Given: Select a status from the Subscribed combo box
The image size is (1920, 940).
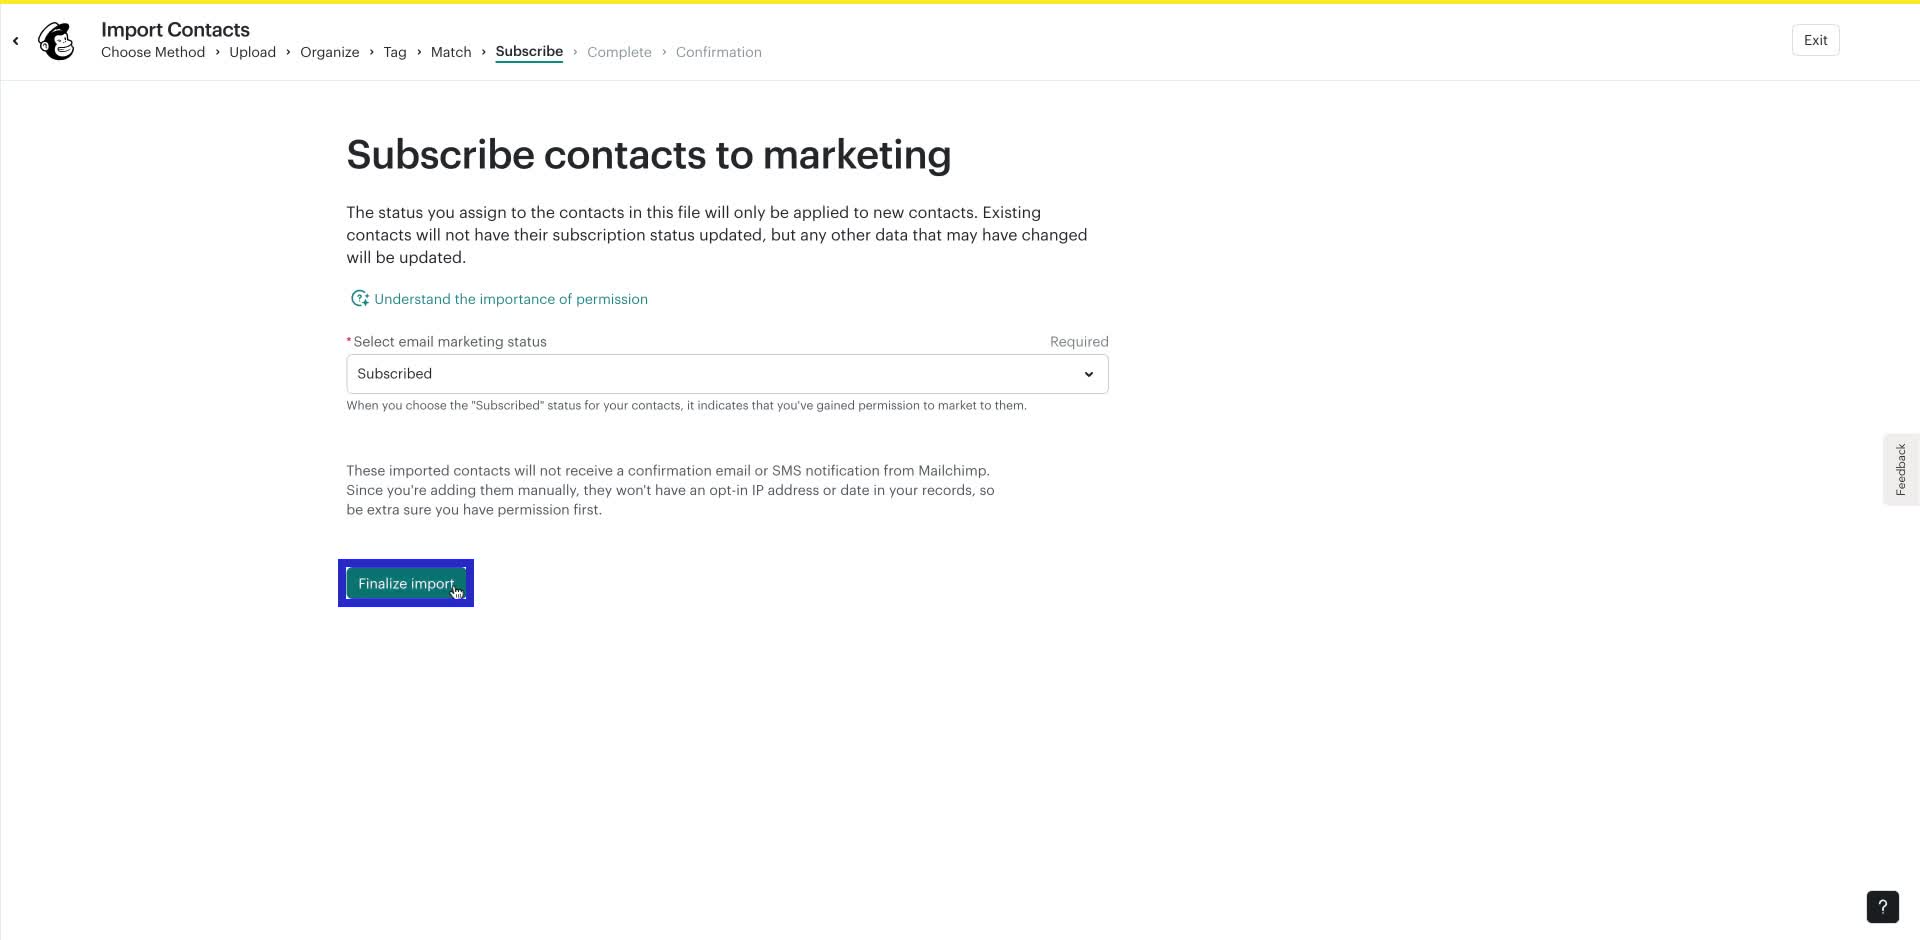Looking at the screenshot, I should [727, 373].
